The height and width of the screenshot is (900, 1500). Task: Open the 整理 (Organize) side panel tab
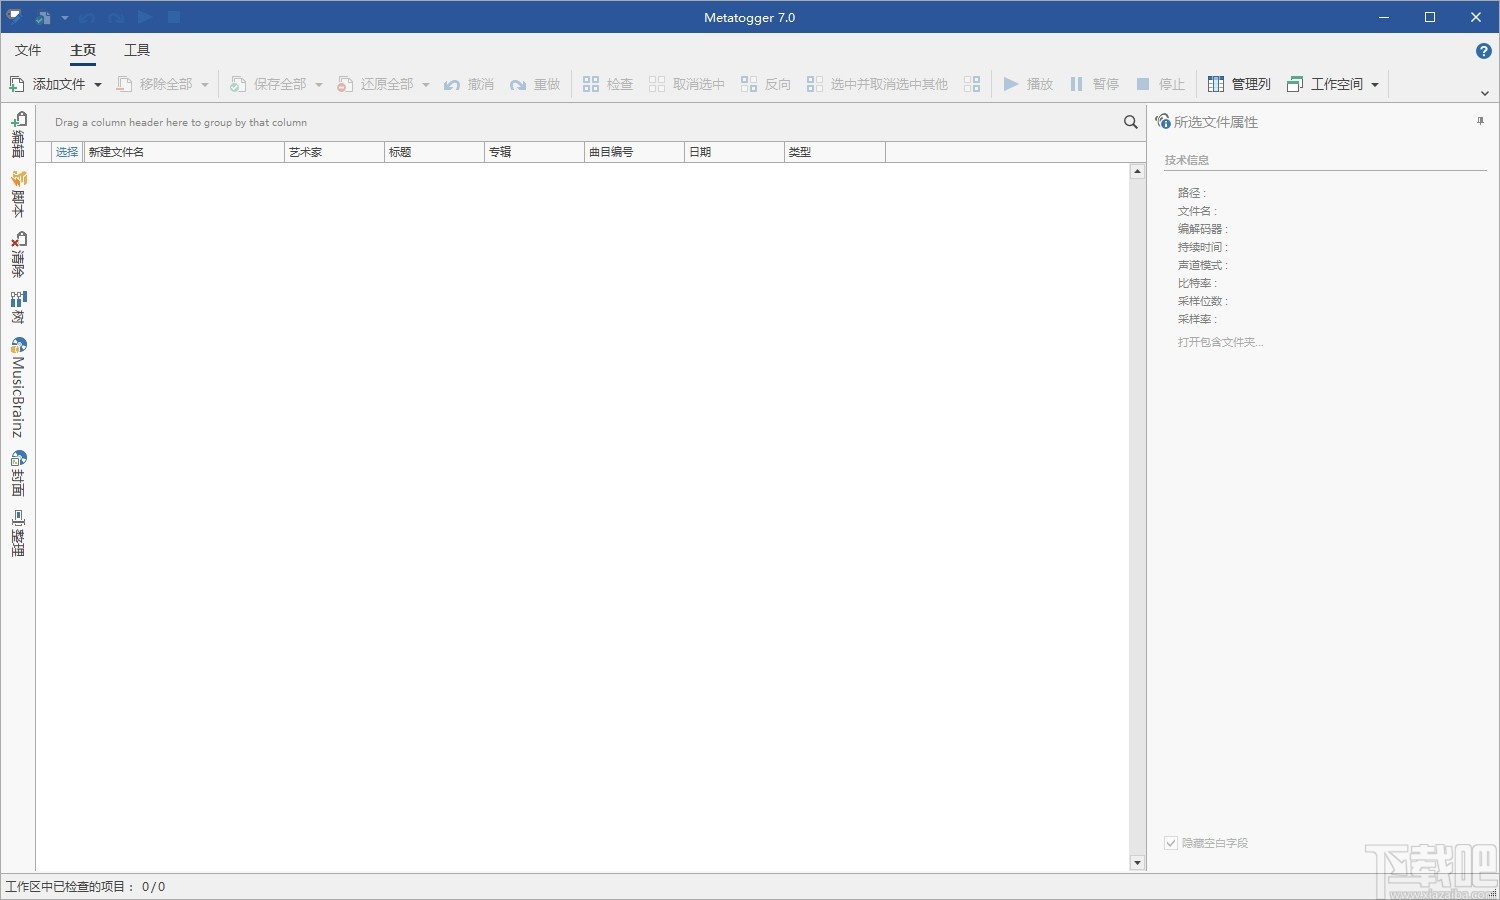click(18, 533)
